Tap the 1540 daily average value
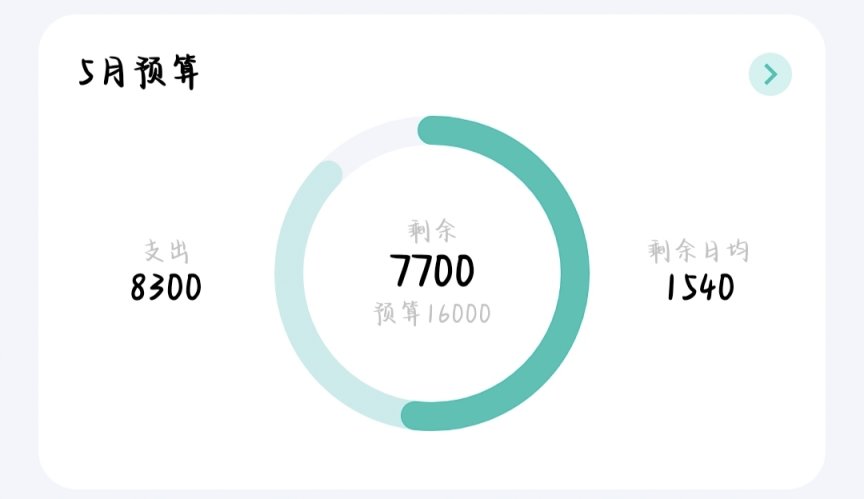The image size is (864, 499). (700, 288)
